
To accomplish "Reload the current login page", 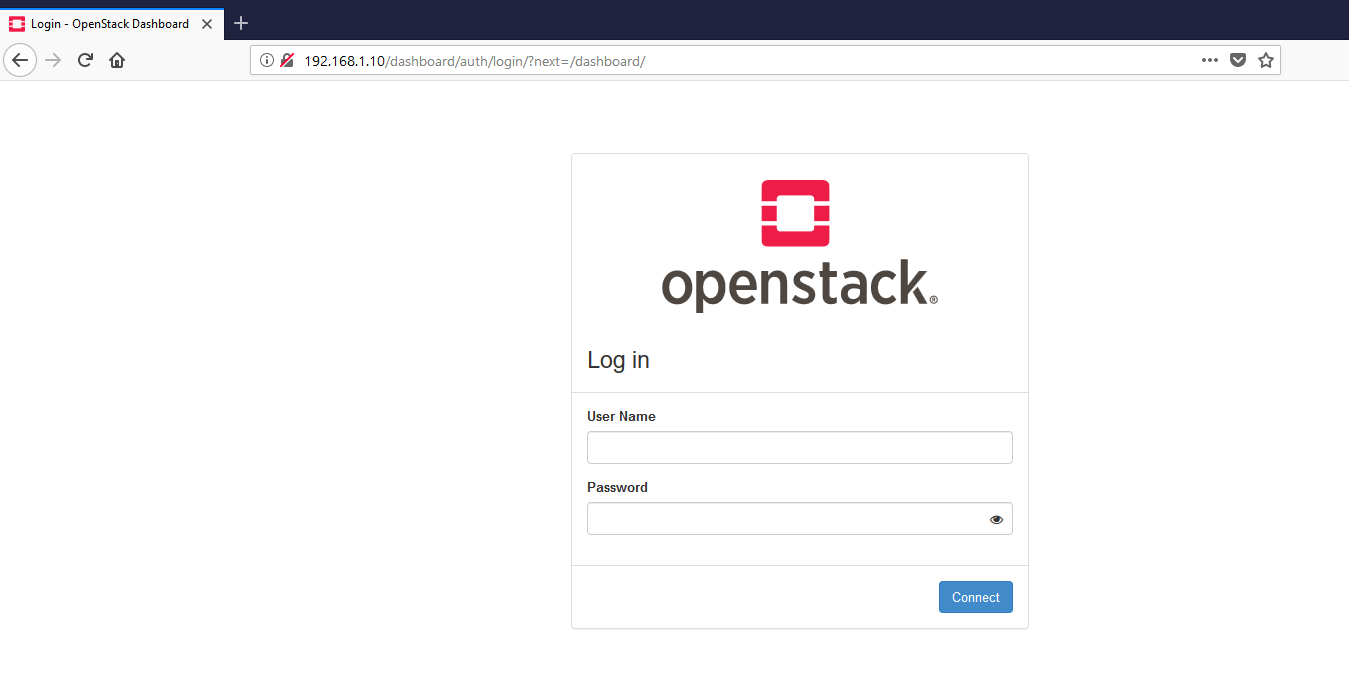I will (85, 60).
